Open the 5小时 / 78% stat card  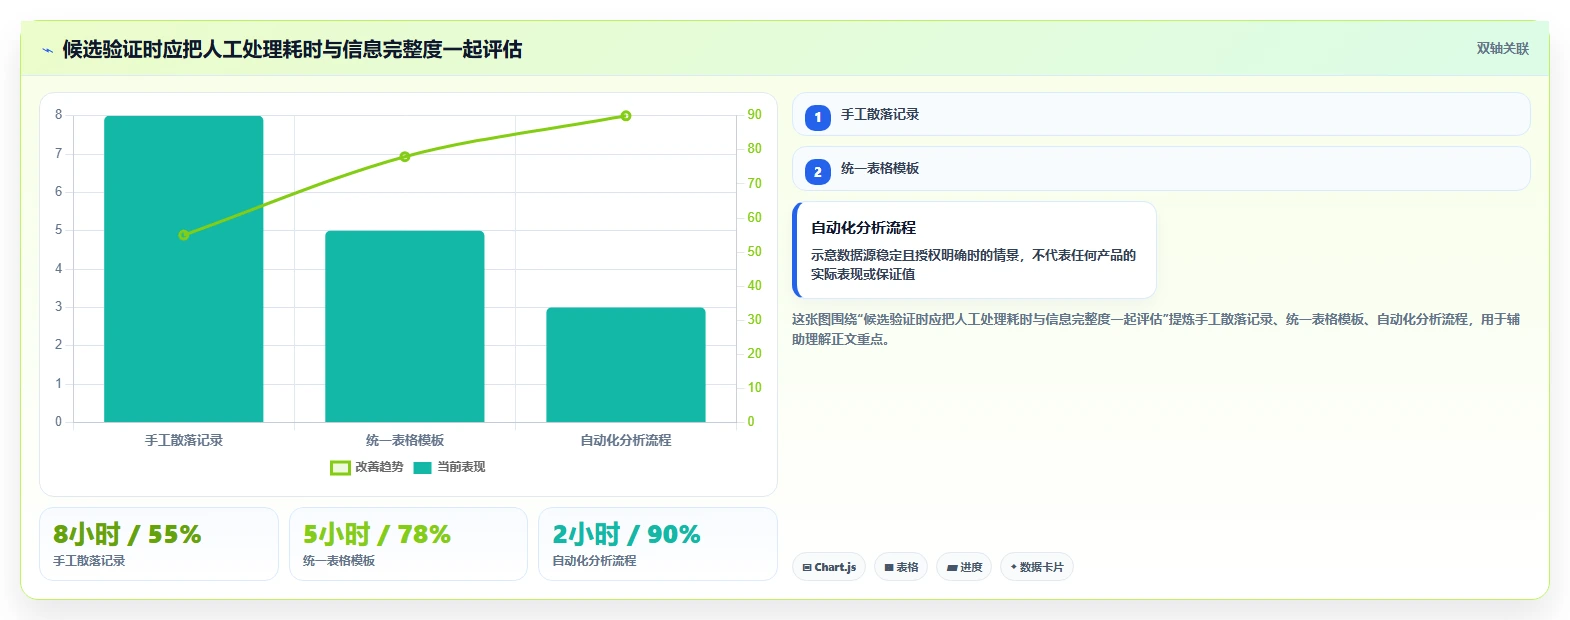pos(408,544)
